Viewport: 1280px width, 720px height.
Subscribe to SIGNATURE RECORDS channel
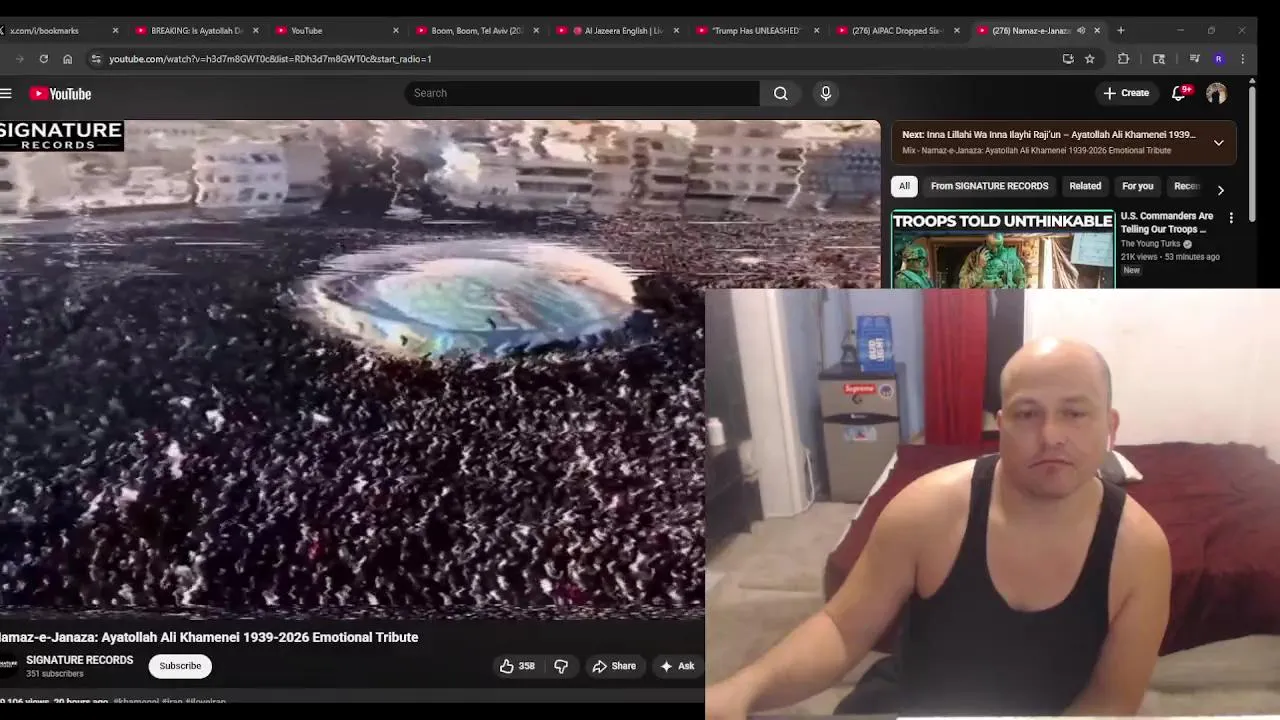click(x=180, y=666)
